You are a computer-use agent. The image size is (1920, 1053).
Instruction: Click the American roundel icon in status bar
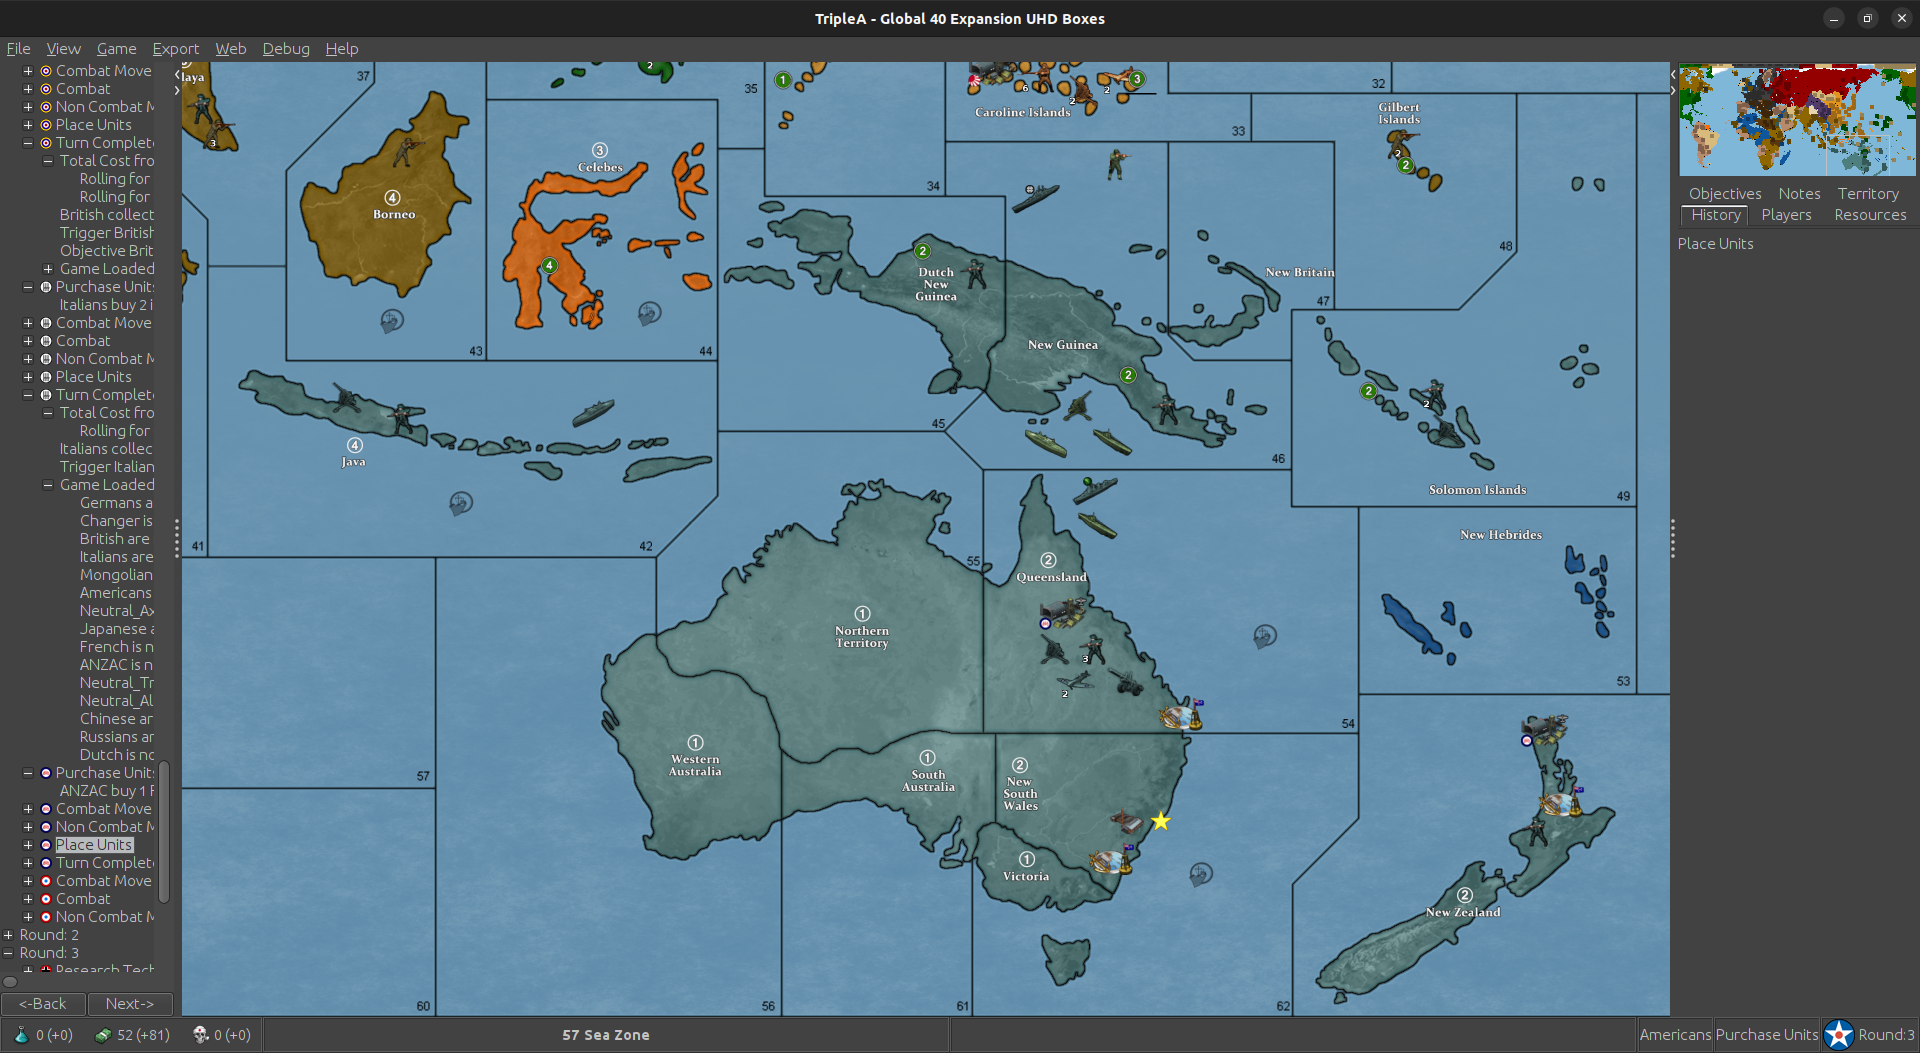point(1838,1034)
